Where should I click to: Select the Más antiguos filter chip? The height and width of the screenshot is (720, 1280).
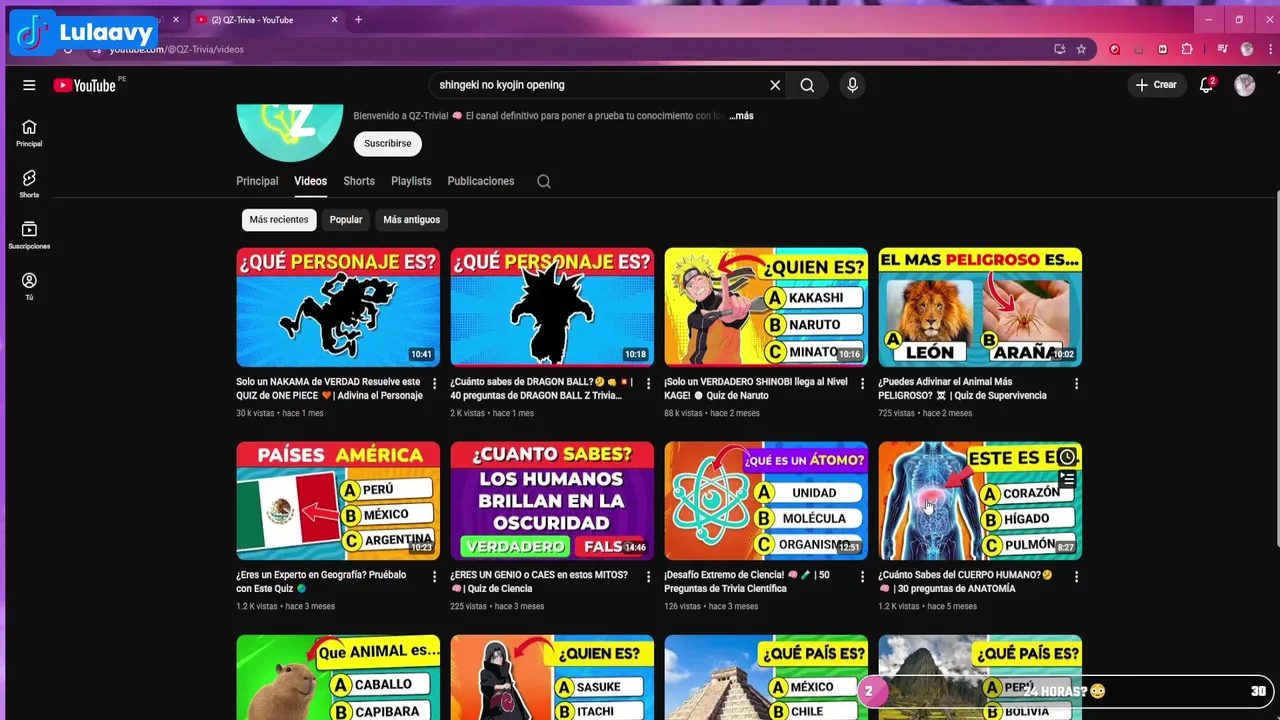coord(412,219)
